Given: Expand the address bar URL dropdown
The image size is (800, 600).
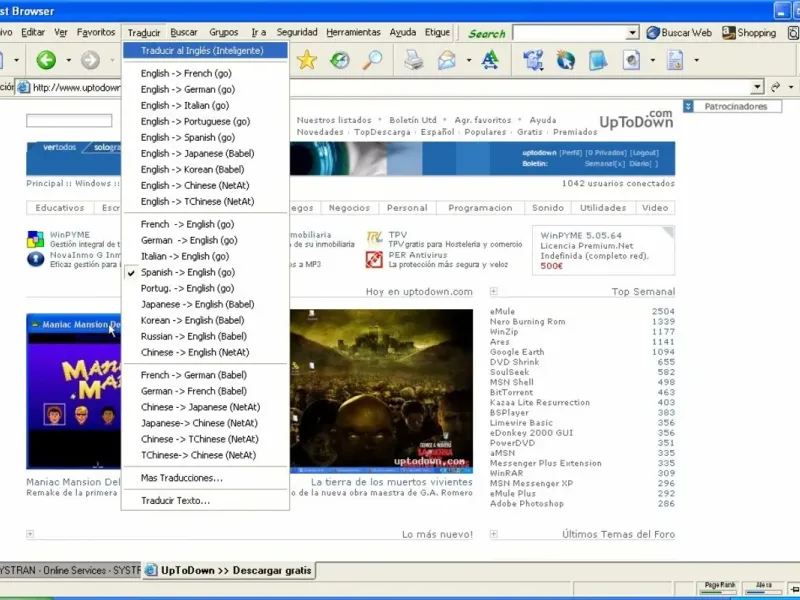Looking at the screenshot, I should point(757,87).
